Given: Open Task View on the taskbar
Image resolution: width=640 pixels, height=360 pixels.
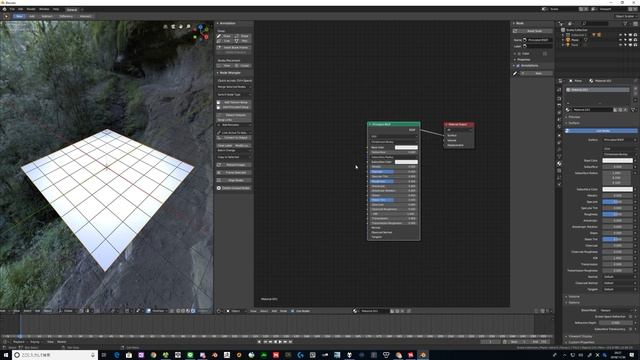Looking at the screenshot, I should pyautogui.click(x=104, y=355).
